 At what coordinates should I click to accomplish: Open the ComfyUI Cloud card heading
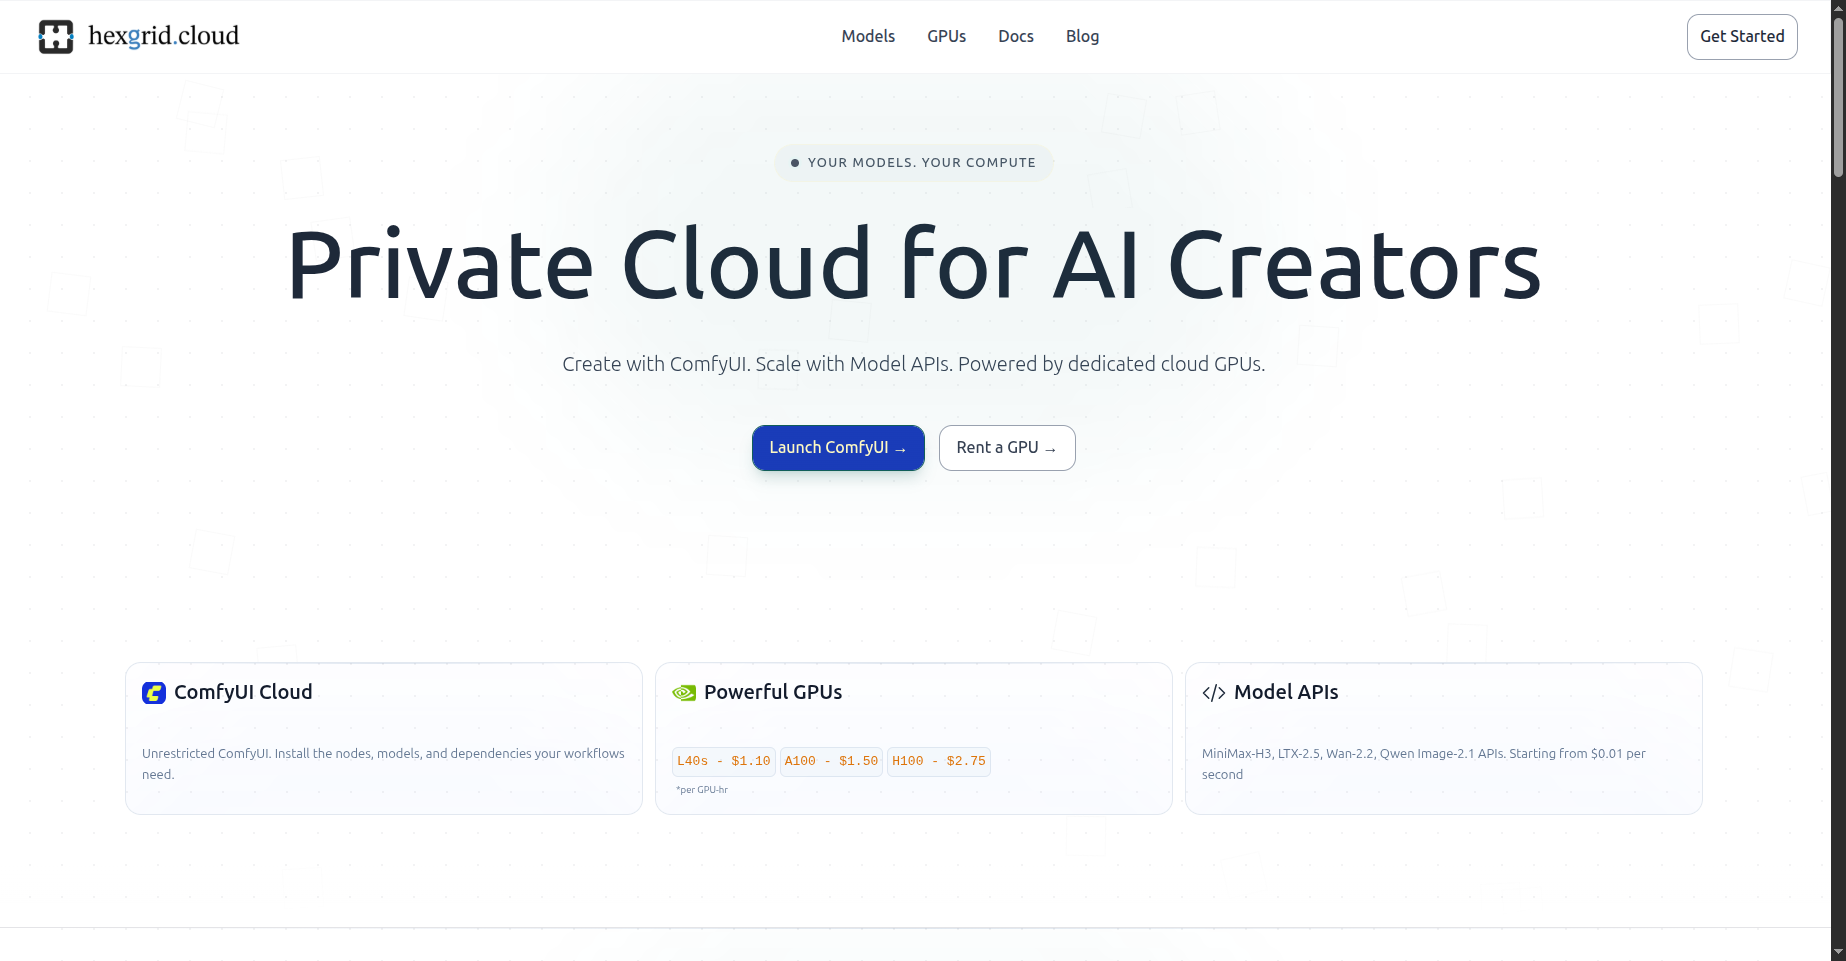243,692
